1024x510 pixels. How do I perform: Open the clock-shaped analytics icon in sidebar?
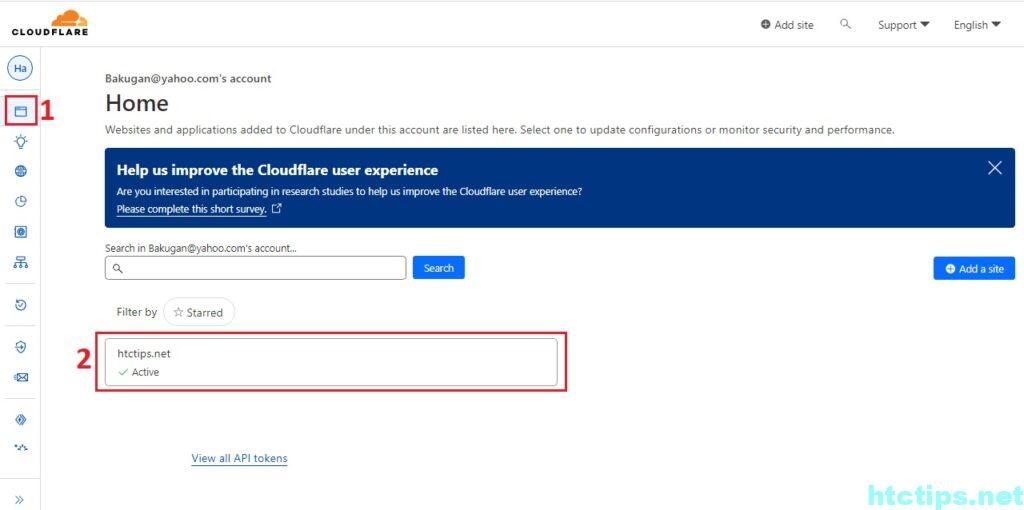21,201
